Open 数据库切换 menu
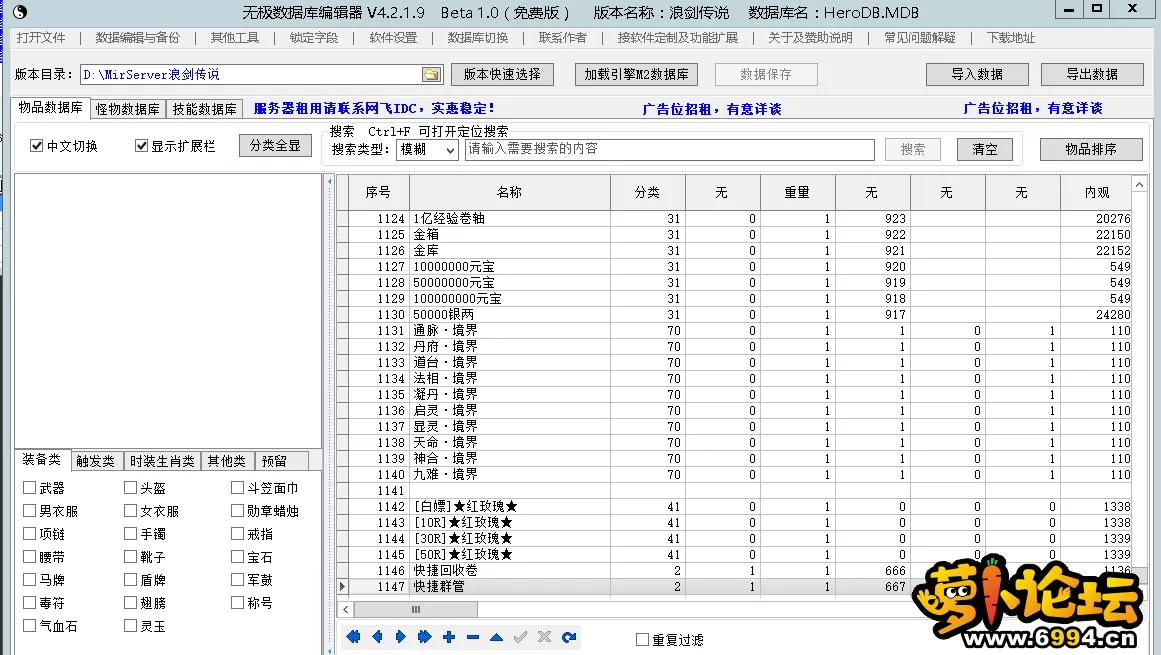Image resolution: width=1161 pixels, height=655 pixels. click(478, 38)
